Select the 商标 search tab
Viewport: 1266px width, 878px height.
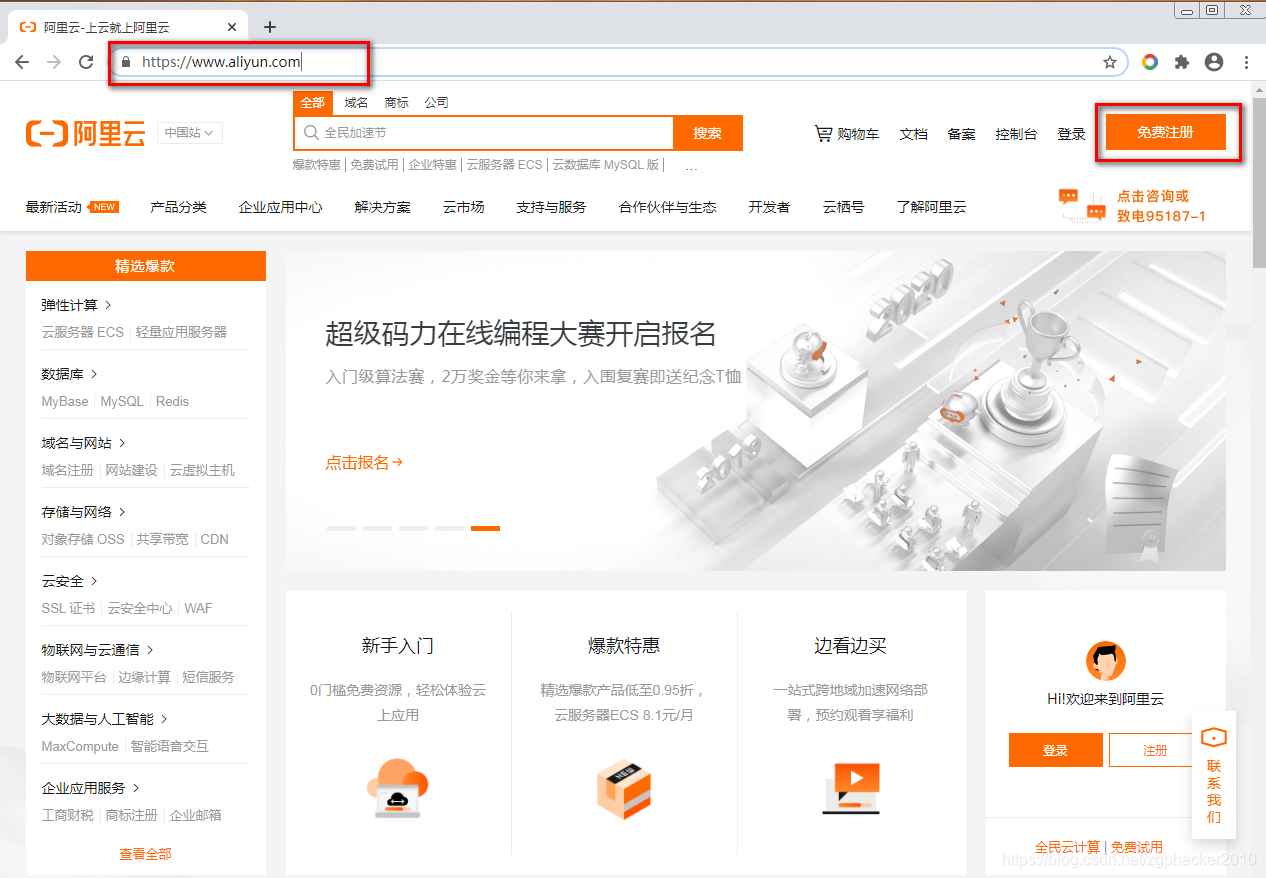tap(396, 103)
